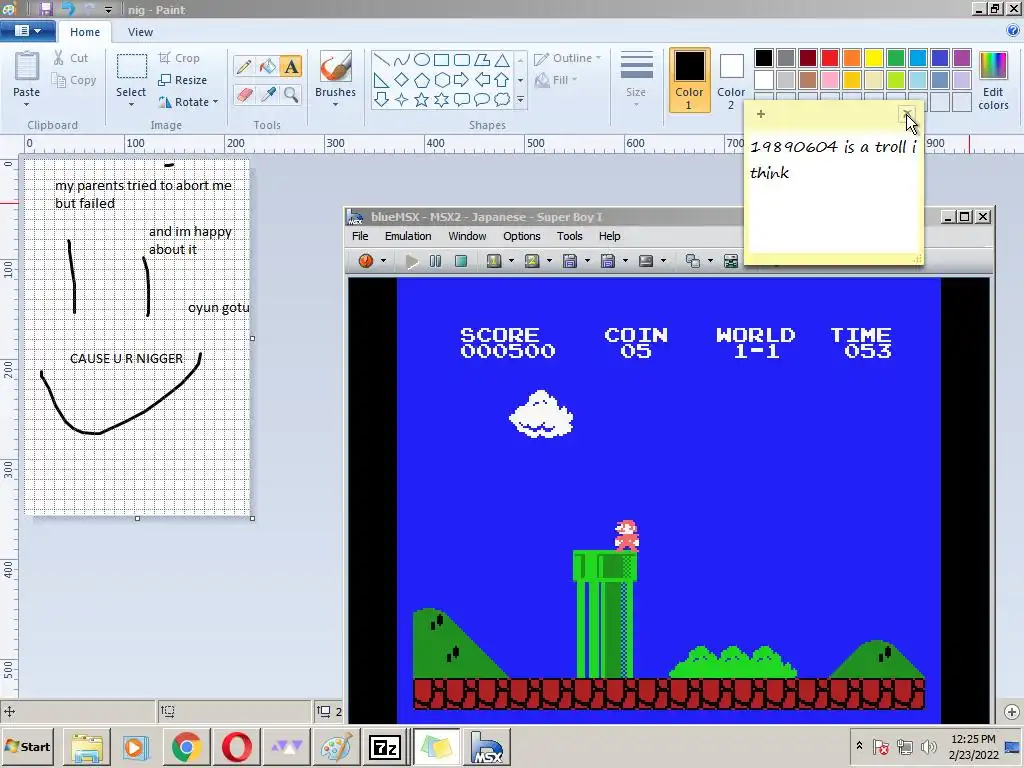
Task: Open the Paint application menu button
Action: [27, 31]
